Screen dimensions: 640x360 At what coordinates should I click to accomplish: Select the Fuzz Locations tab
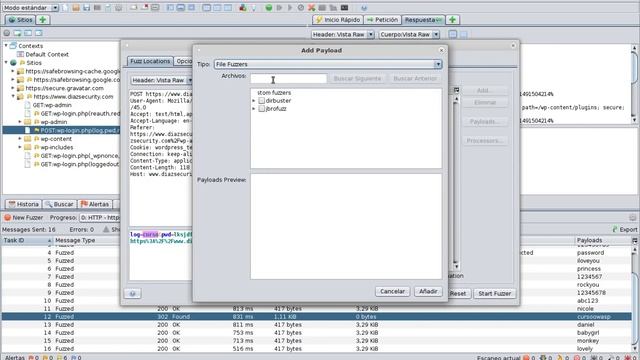(x=150, y=61)
